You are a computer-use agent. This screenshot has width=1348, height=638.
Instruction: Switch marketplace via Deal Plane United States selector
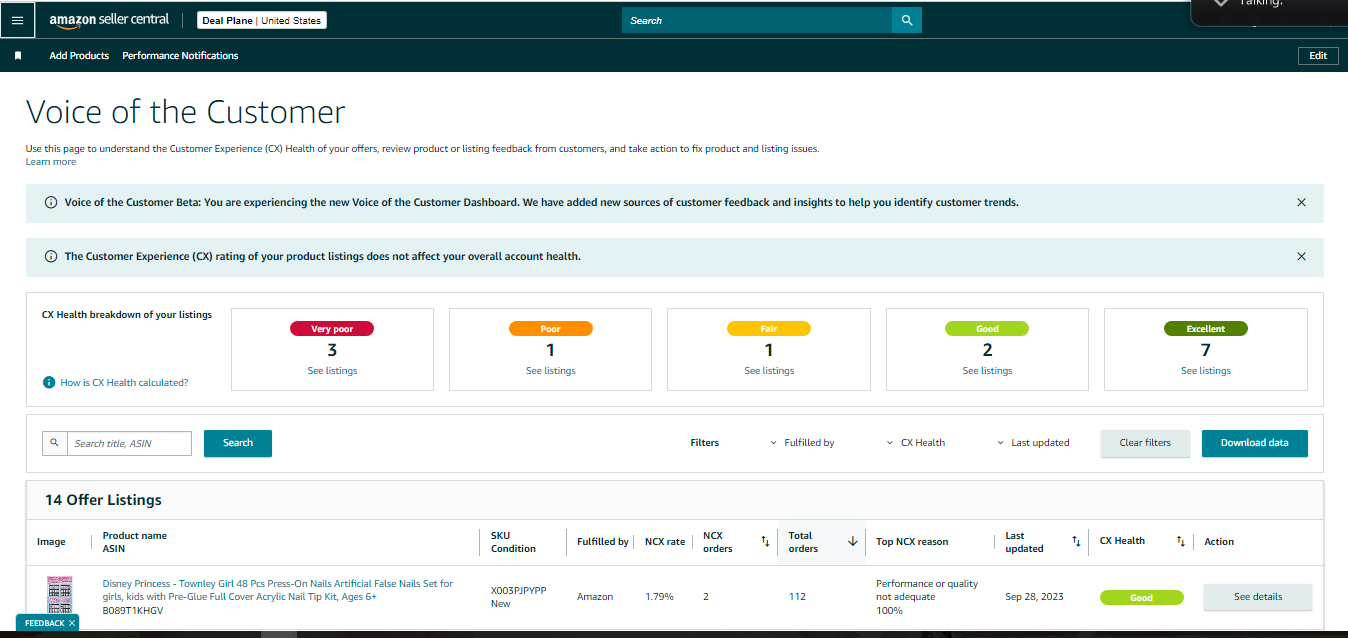(261, 20)
